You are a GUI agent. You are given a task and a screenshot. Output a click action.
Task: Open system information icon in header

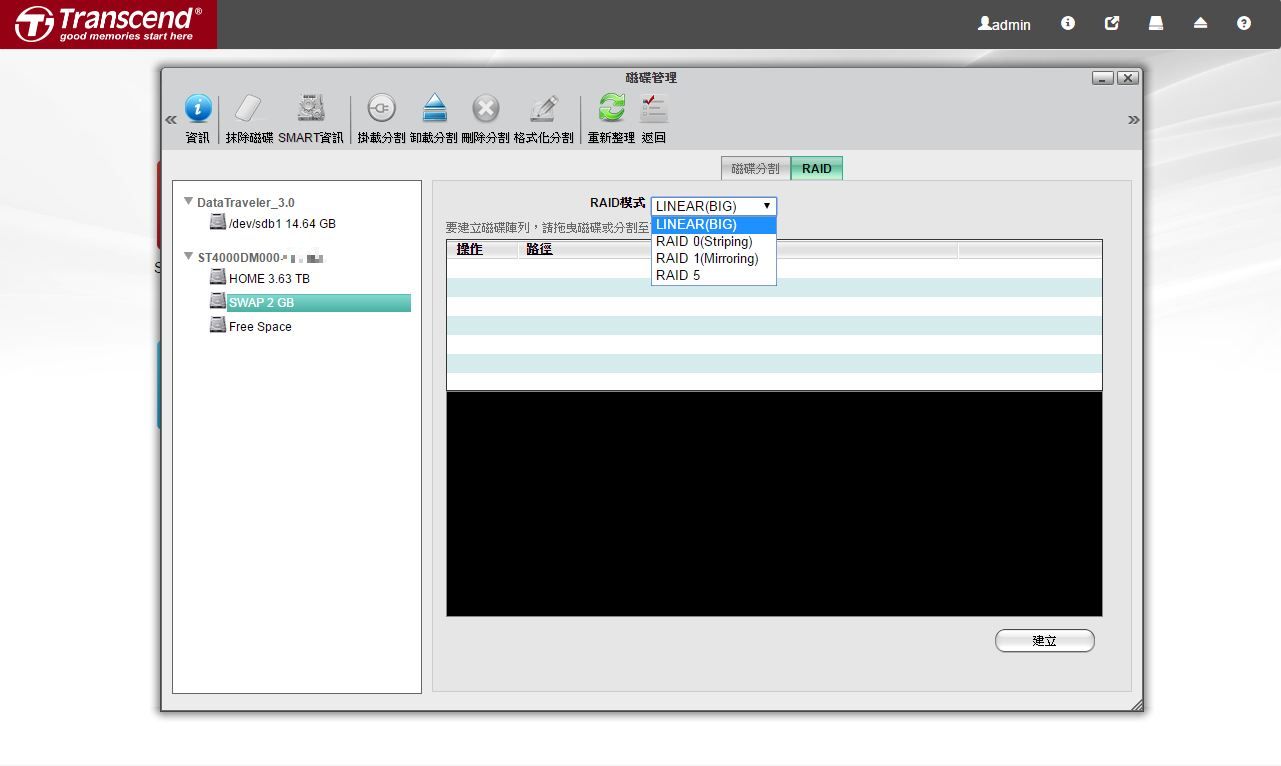tap(1068, 23)
